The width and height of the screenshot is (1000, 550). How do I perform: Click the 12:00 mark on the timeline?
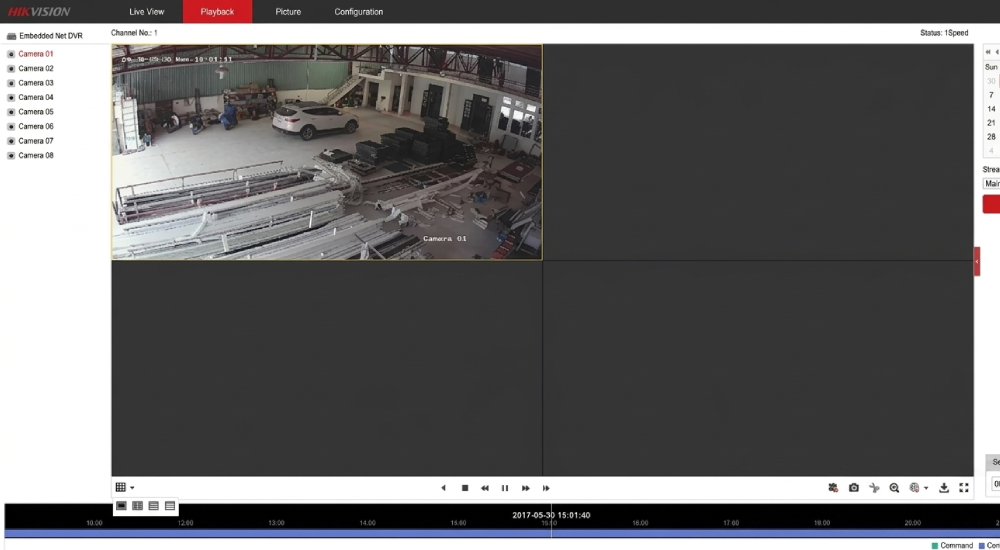click(186, 523)
